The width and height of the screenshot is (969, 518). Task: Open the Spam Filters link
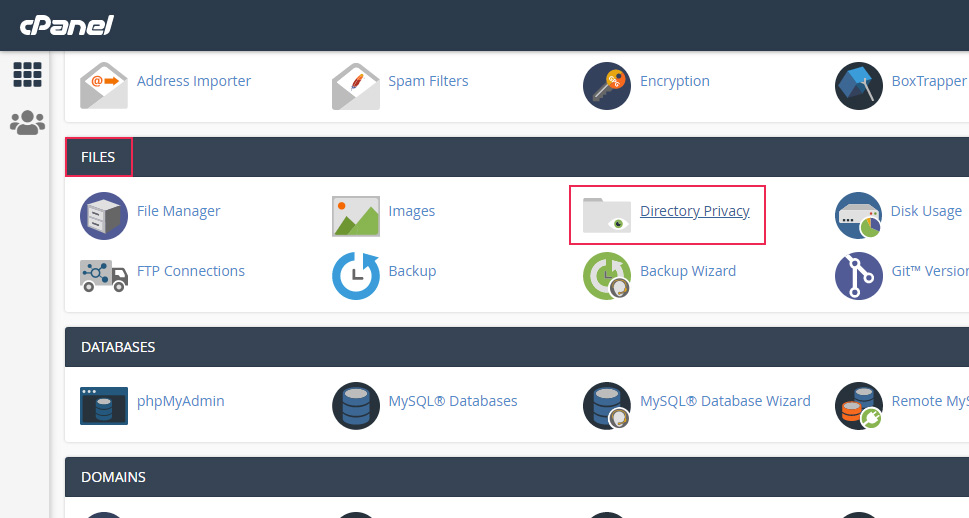428,81
